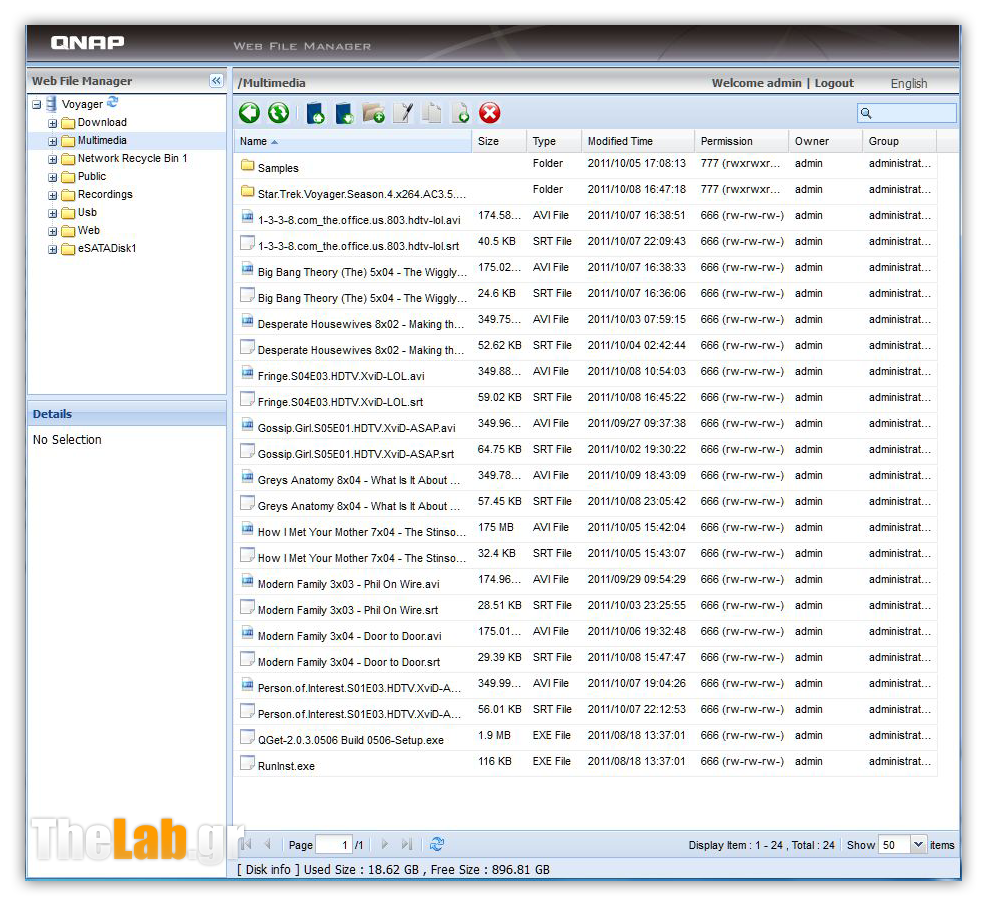This screenshot has width=987, height=906.
Task: Collapse the Voyager root tree node
Action: coord(37,105)
